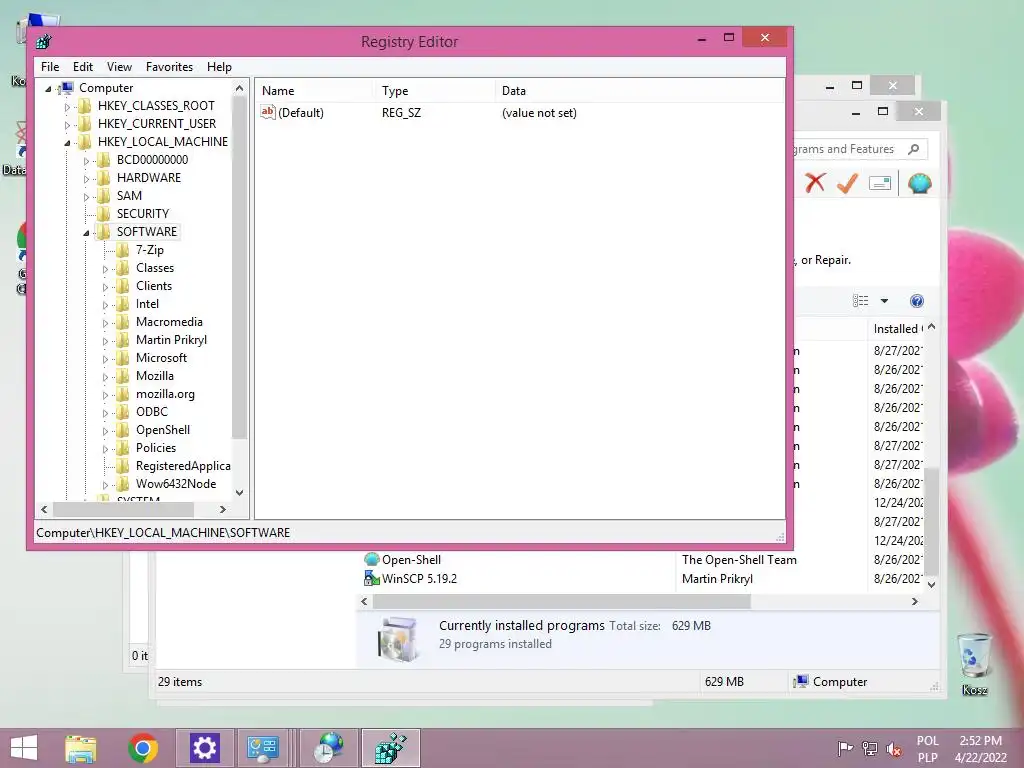1024x768 pixels.
Task: Select the Macromedia key folder icon
Action: pyautogui.click(x=123, y=322)
